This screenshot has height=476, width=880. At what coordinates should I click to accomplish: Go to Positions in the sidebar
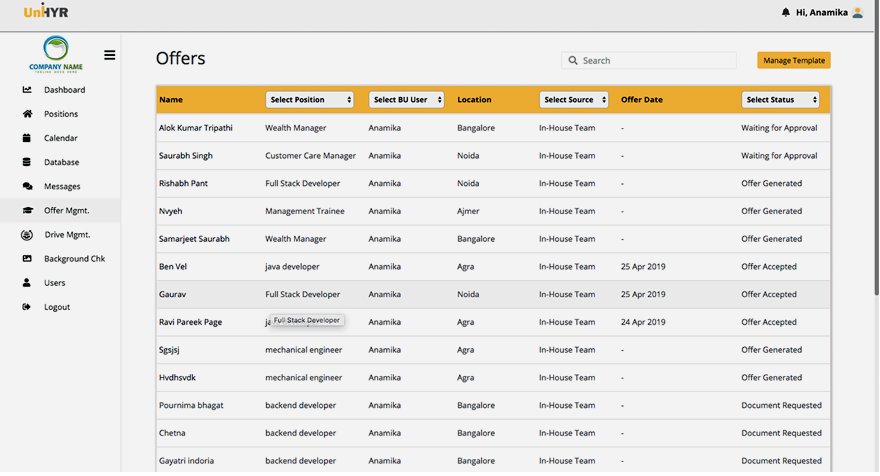pyautogui.click(x=61, y=114)
